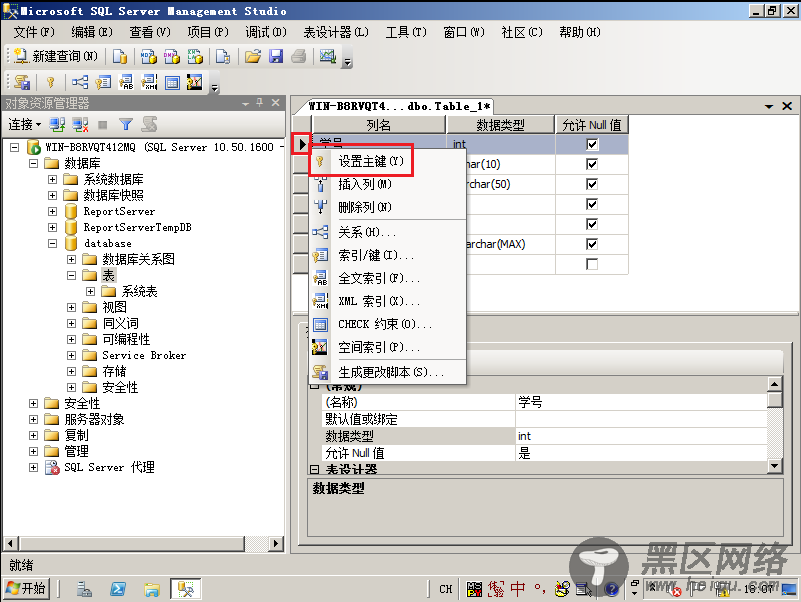This screenshot has height=602, width=801.
Task: Open the 文件 menu
Action: tap(34, 32)
